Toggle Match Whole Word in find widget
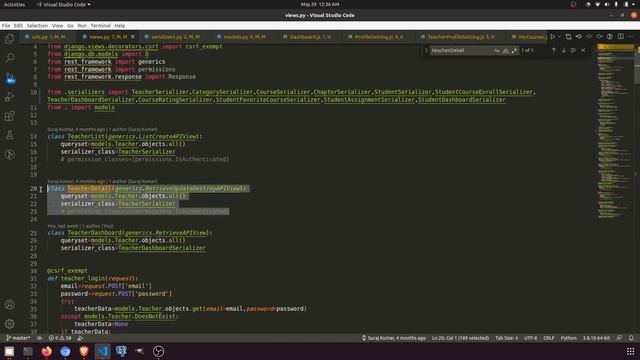This screenshot has width=640, height=360. pyautogui.click(x=505, y=50)
